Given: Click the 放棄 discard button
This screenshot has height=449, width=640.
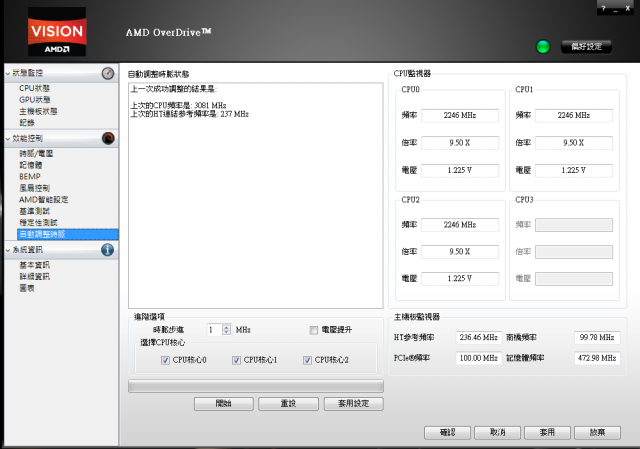Looking at the screenshot, I should click(x=598, y=432).
